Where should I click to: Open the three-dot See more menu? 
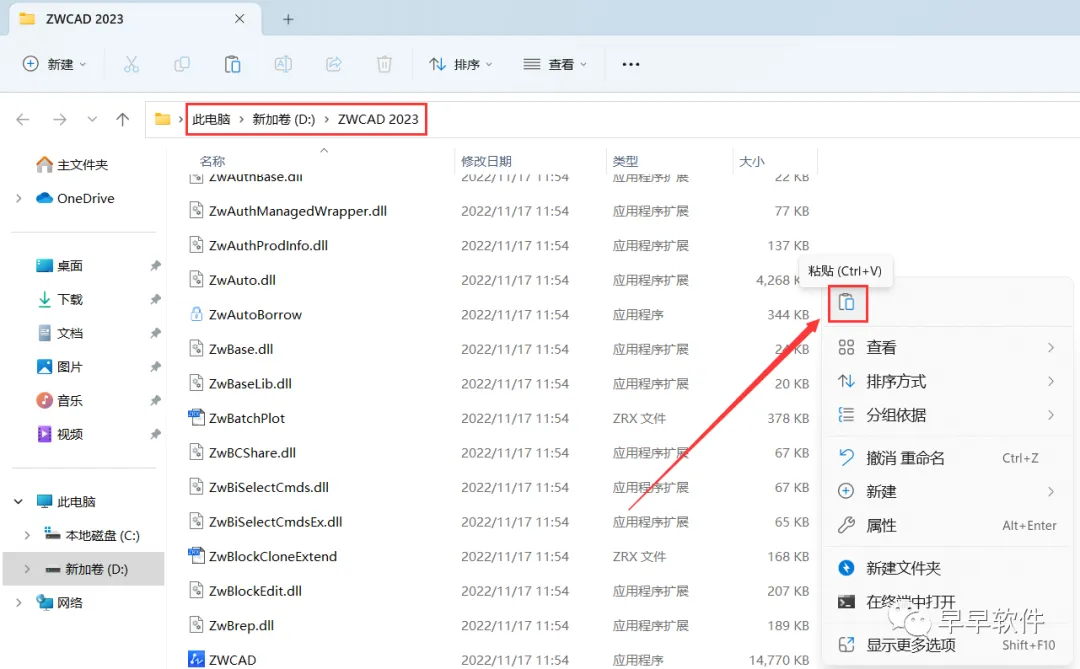[631, 64]
